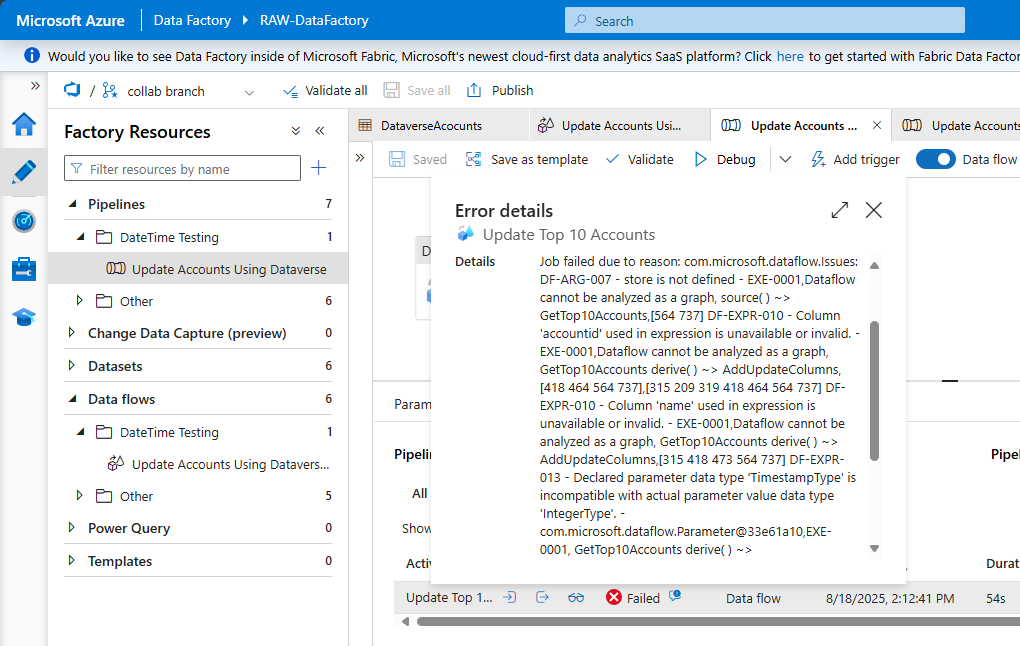Expand the Other folder under Pipelines
This screenshot has width=1020, height=646.
click(x=79, y=301)
